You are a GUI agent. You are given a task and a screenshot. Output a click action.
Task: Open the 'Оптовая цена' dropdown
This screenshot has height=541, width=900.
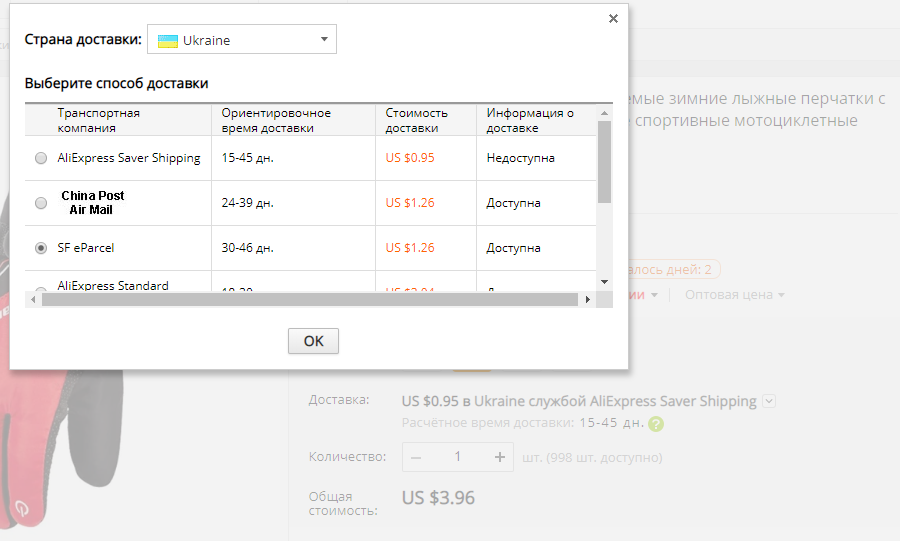(735, 295)
